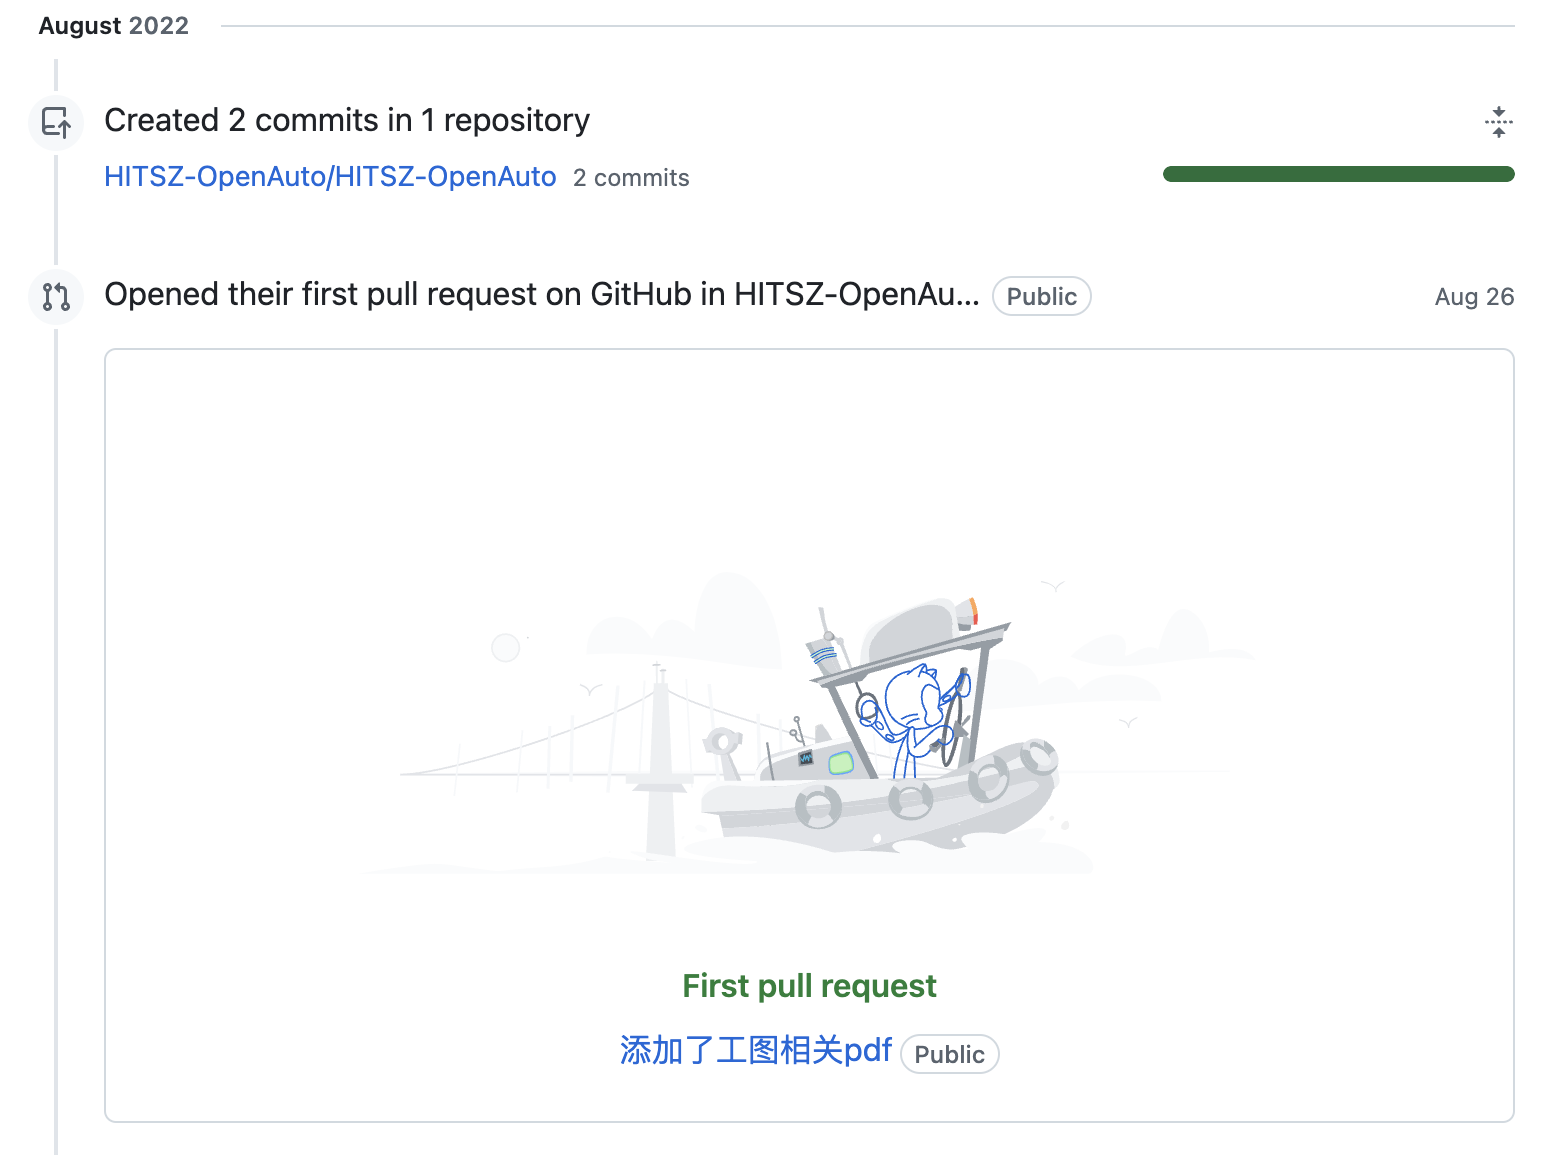Open the "2 commits" link
This screenshot has height=1158, width=1558.
pyautogui.click(x=631, y=178)
